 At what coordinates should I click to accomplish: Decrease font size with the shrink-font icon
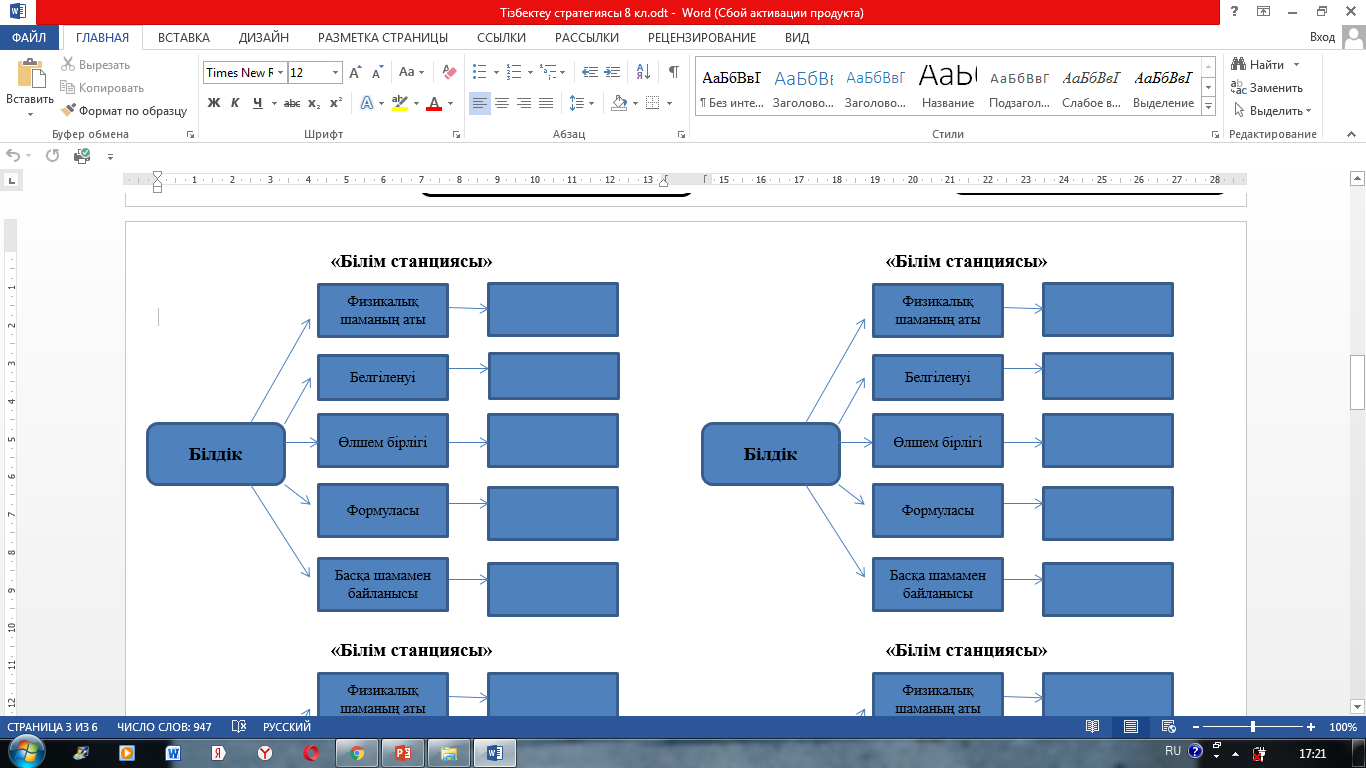click(378, 73)
